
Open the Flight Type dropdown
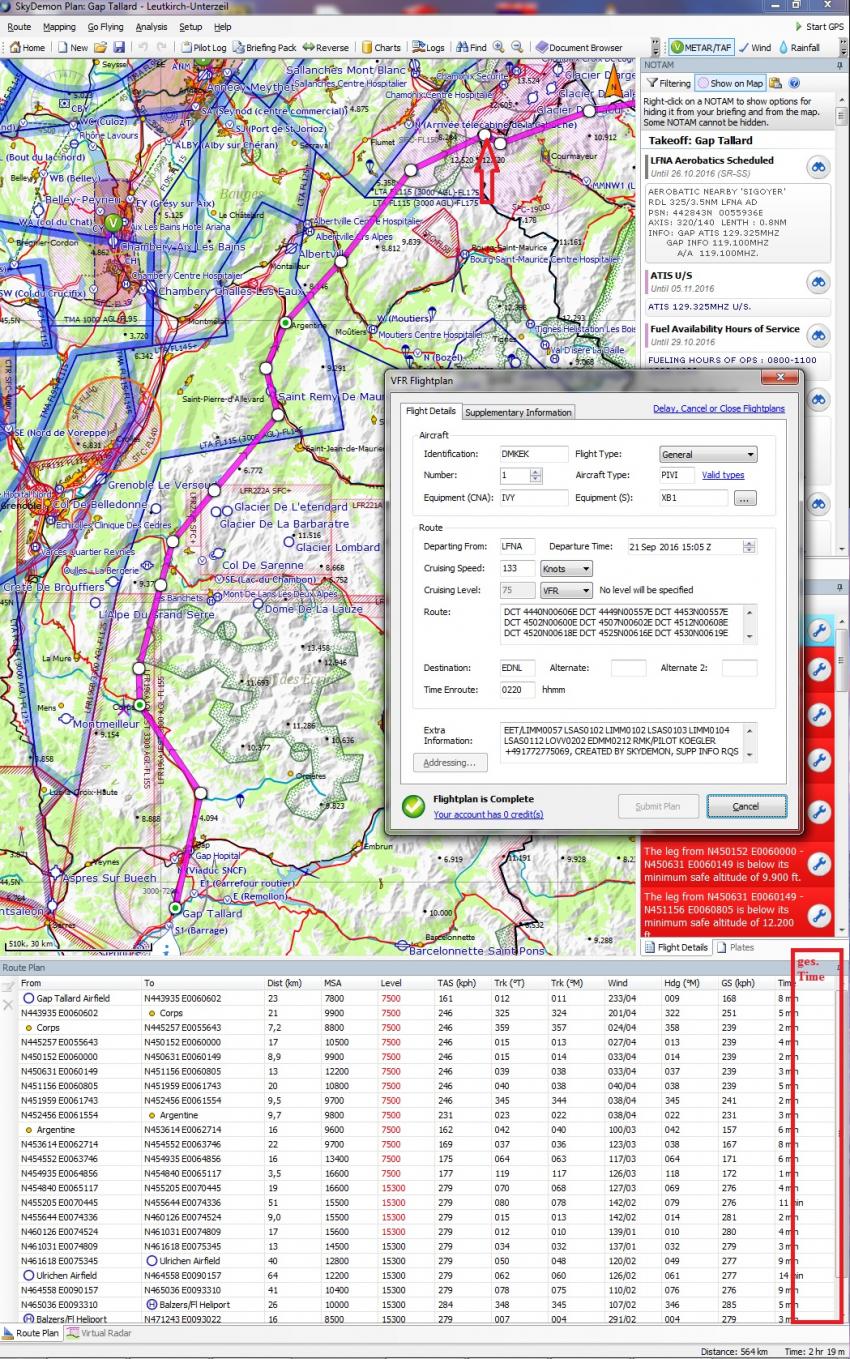[x=708, y=454]
